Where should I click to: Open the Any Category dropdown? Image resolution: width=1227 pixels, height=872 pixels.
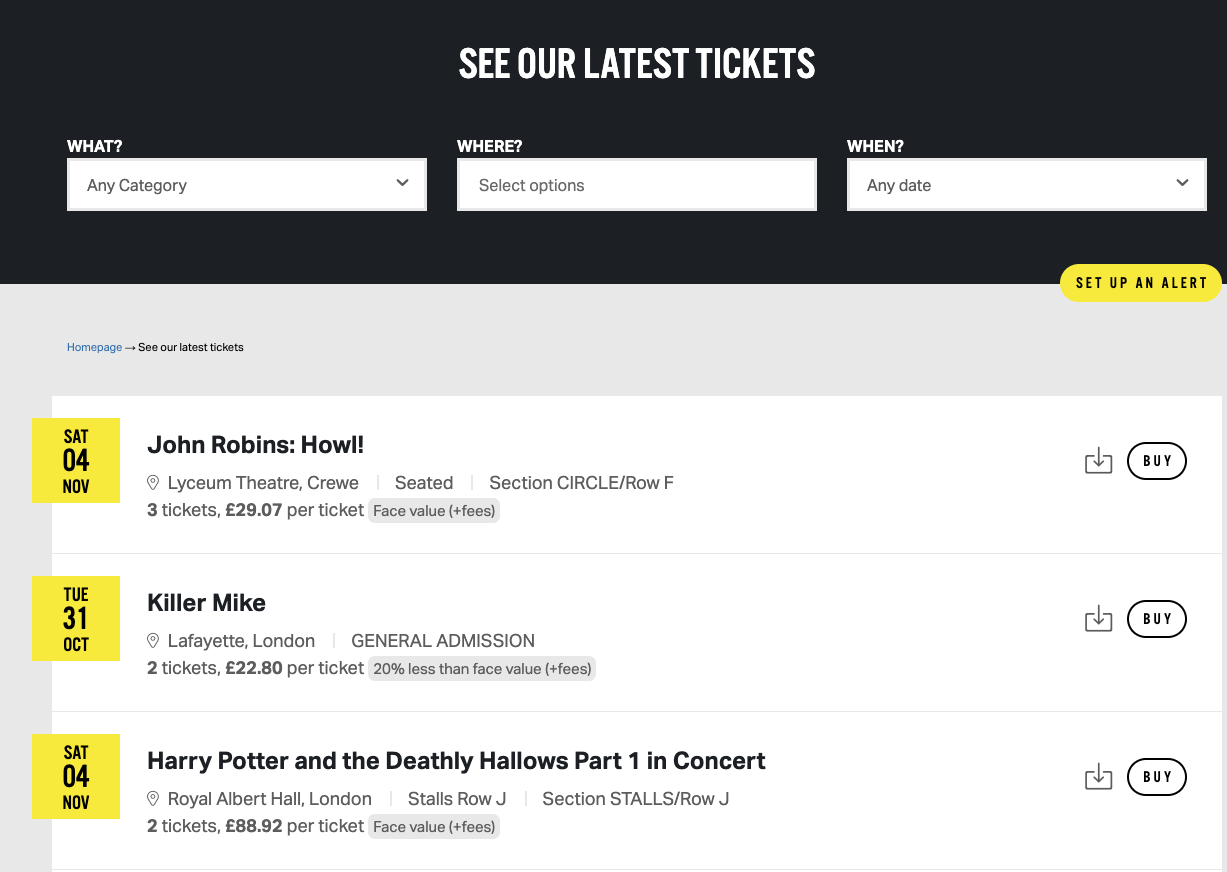[247, 185]
